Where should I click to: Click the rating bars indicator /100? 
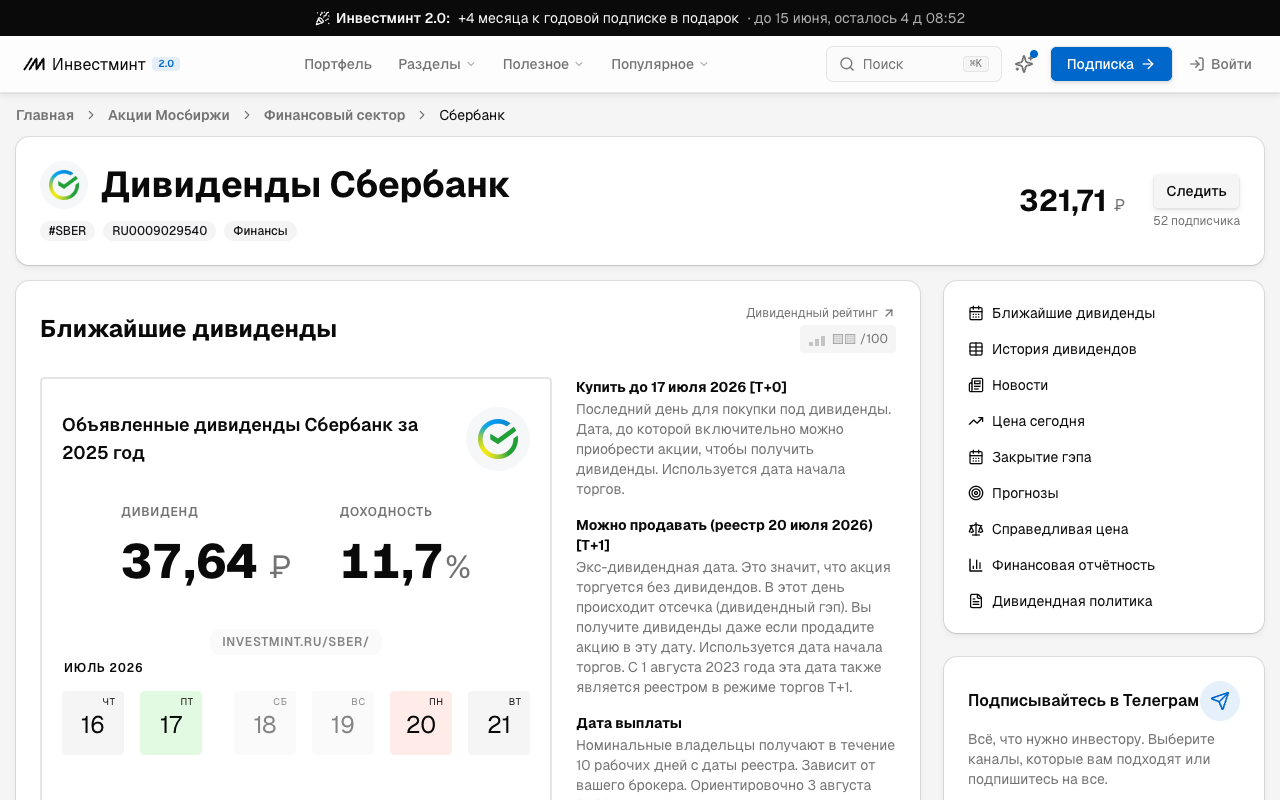848,339
